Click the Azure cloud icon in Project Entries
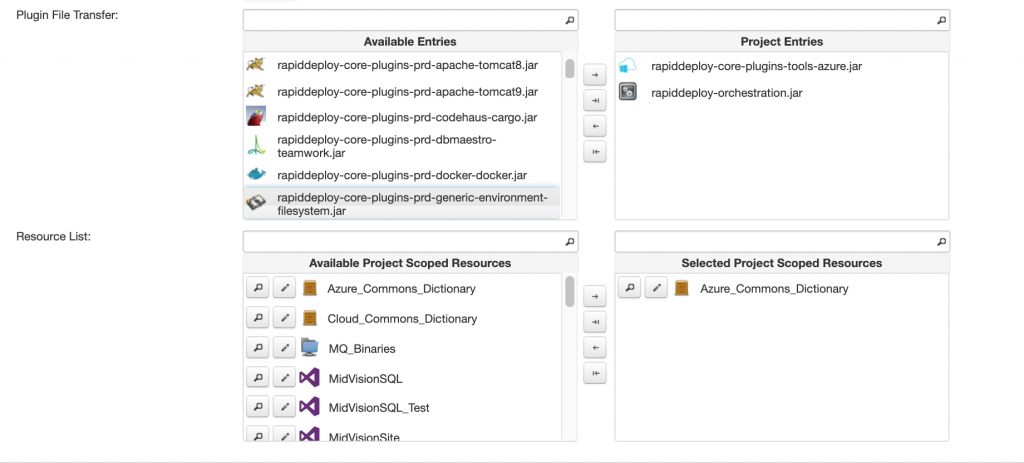The image size is (1024, 463). click(x=628, y=66)
